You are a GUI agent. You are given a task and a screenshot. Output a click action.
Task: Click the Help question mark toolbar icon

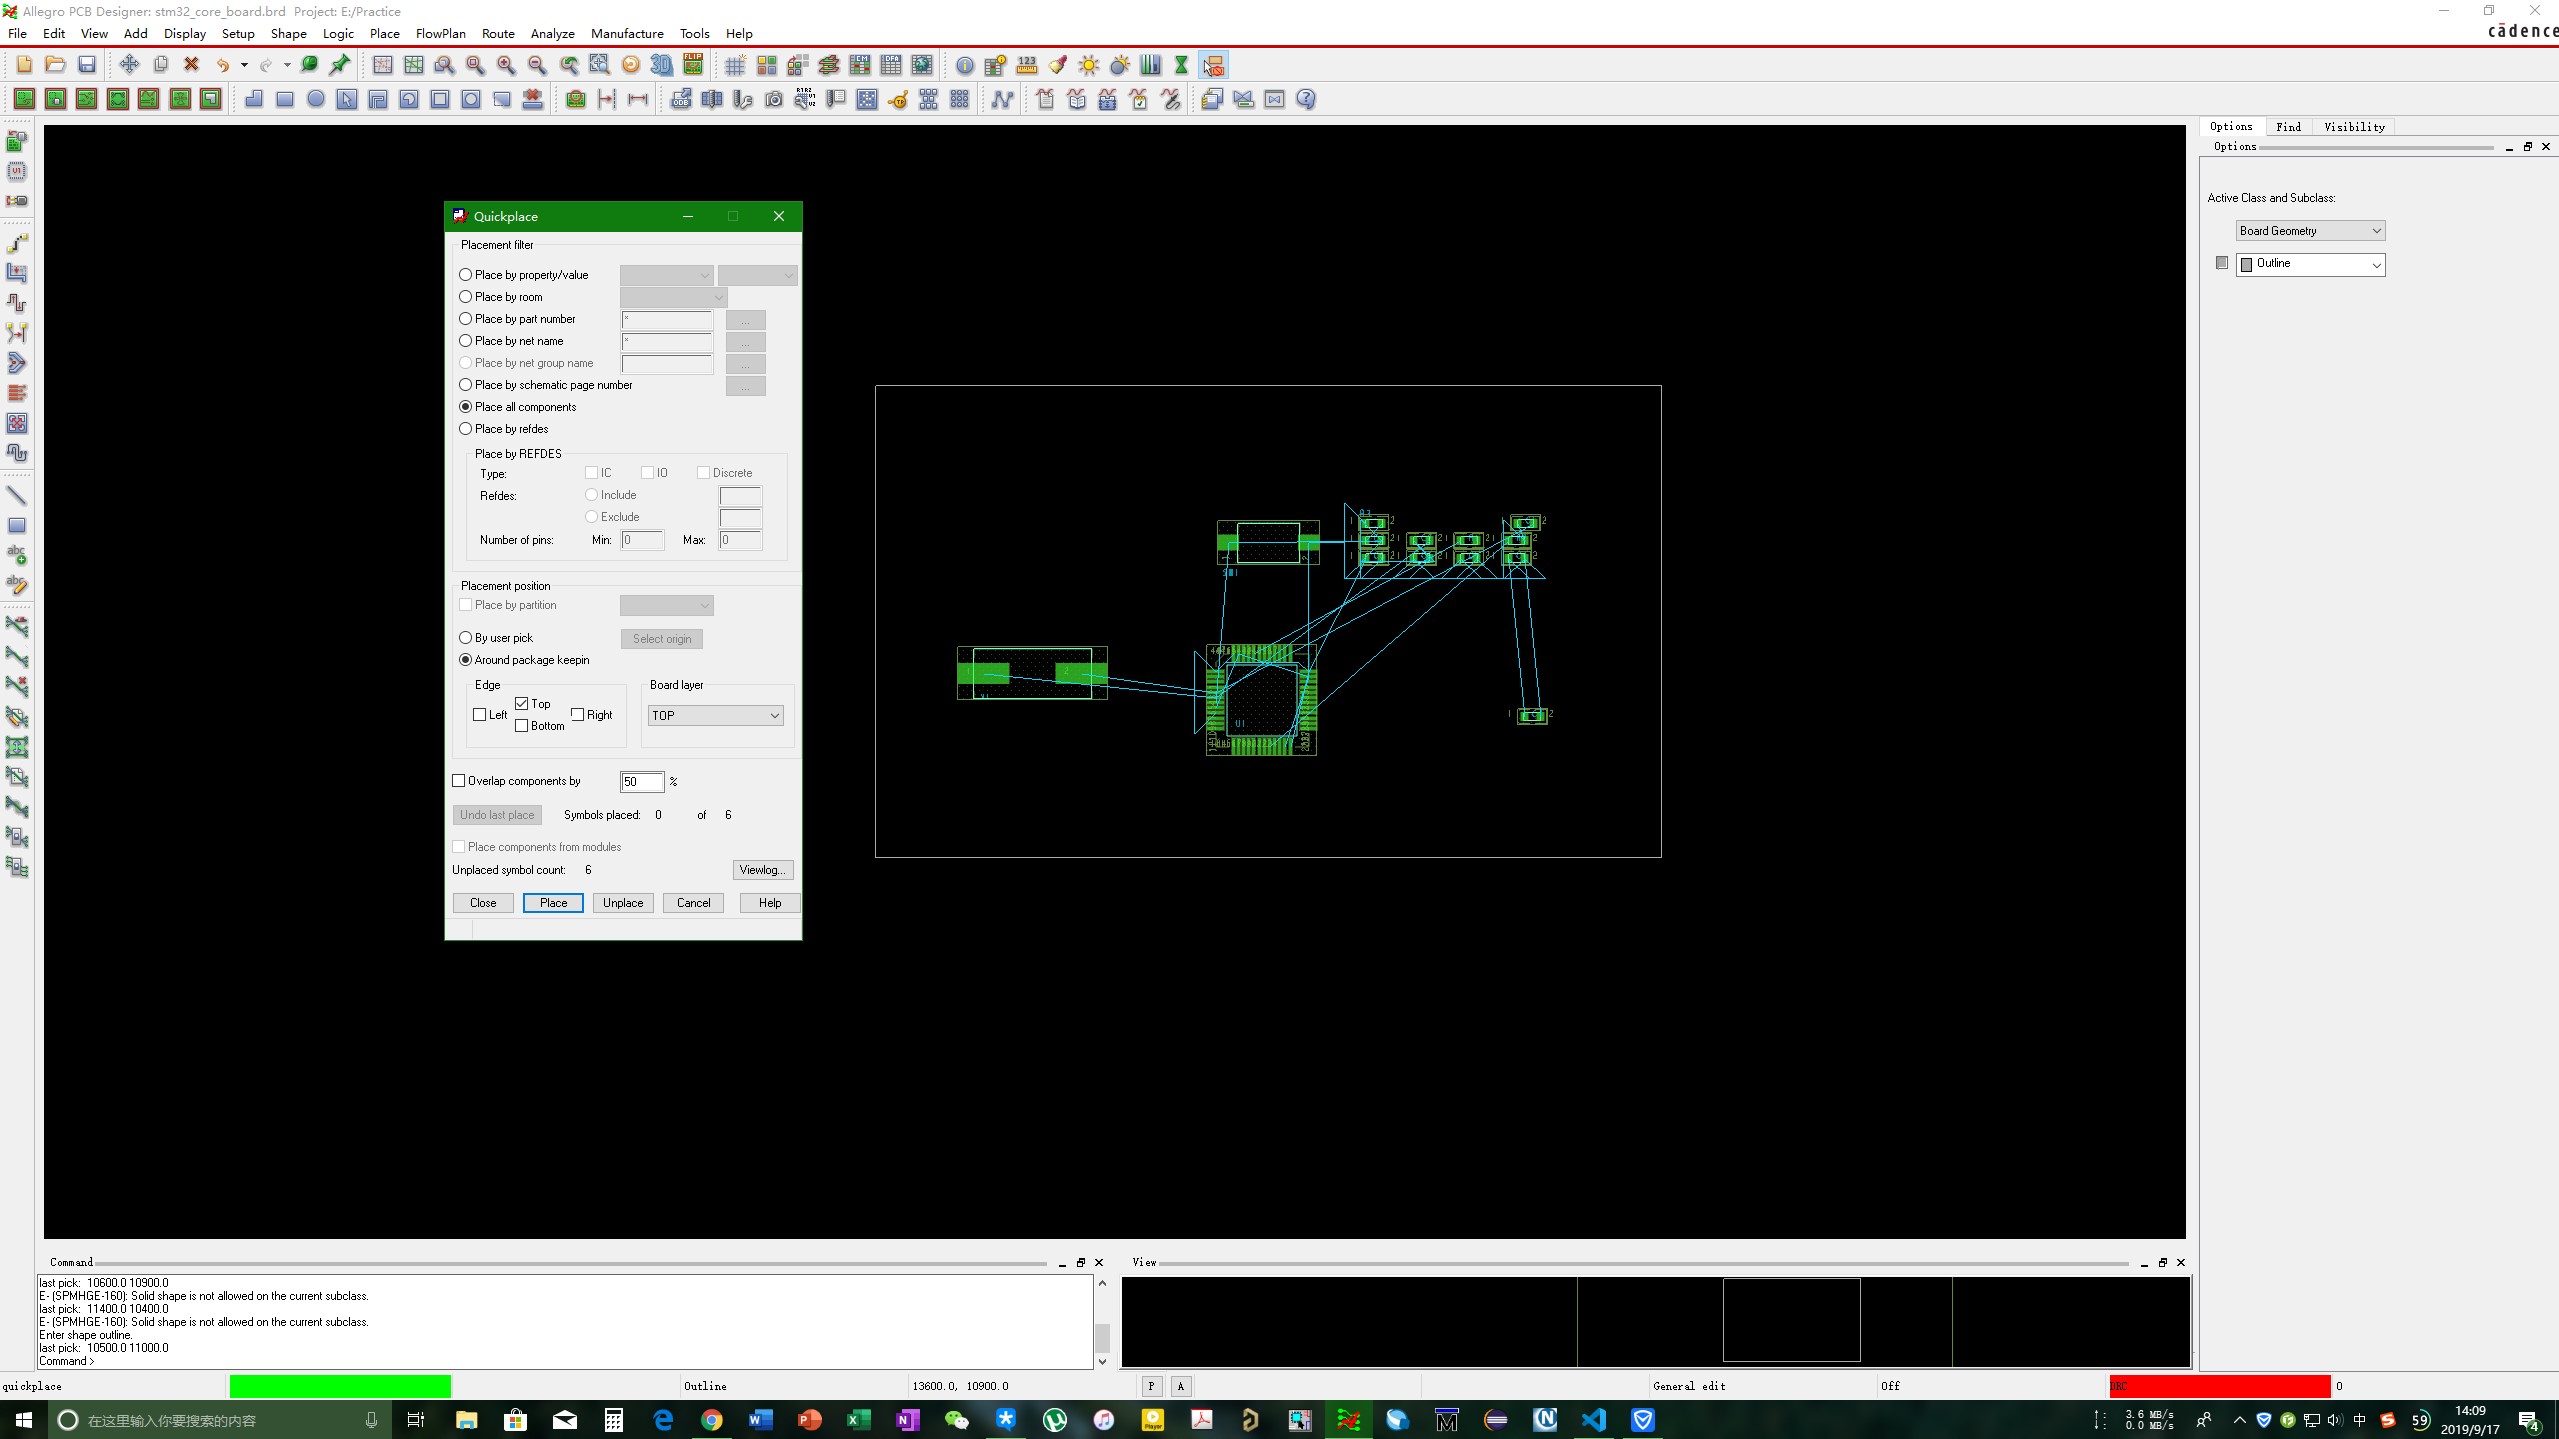click(x=1305, y=99)
